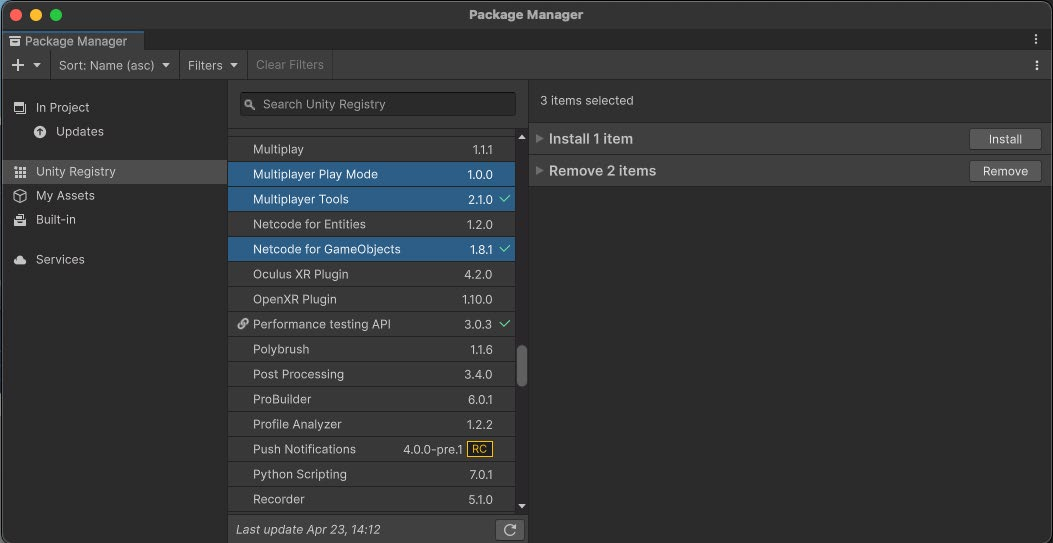Viewport: 1053px width, 543px height.
Task: Select the Polybrush package
Action: [371, 350]
